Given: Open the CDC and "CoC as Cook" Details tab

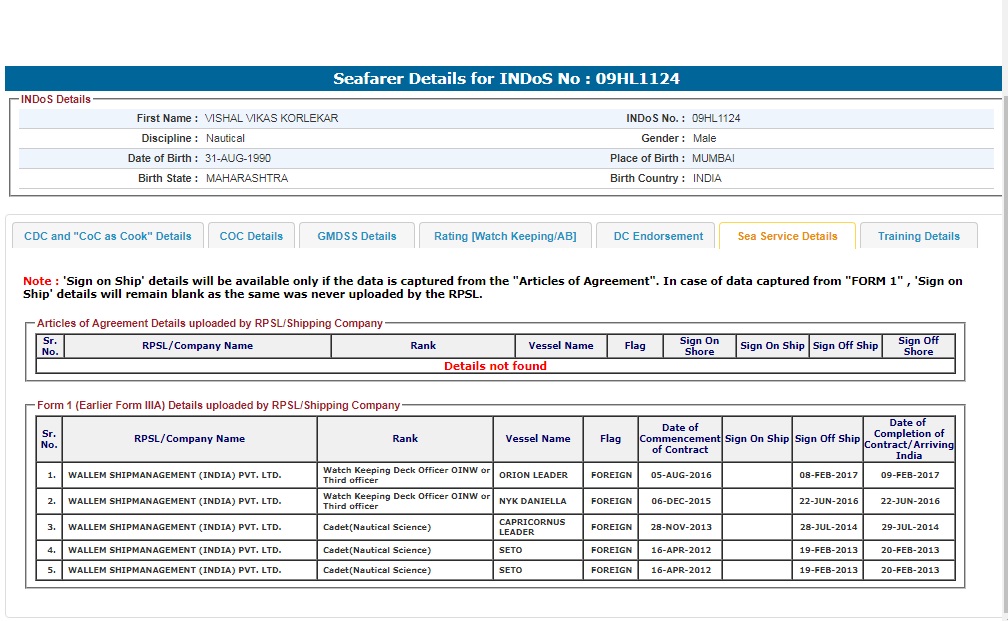Looking at the screenshot, I should coord(108,236).
